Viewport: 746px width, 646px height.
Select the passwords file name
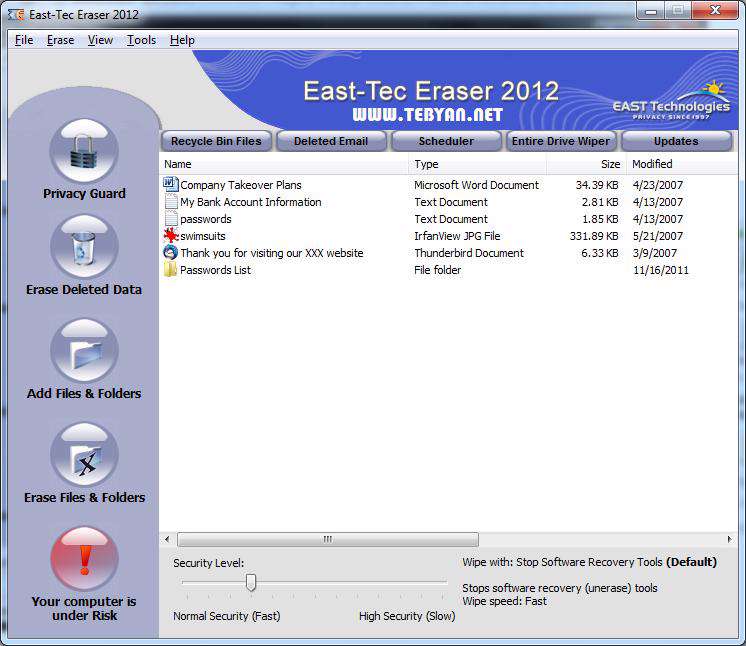click(x=206, y=219)
